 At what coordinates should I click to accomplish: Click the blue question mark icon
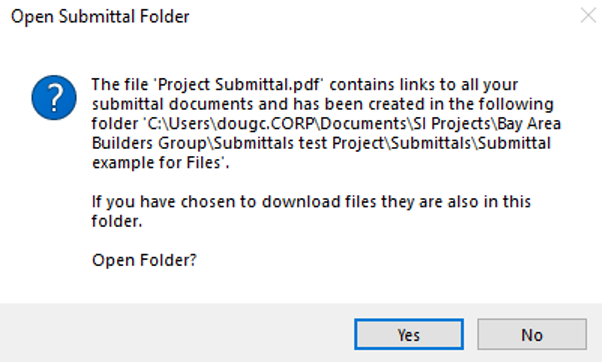tap(54, 98)
